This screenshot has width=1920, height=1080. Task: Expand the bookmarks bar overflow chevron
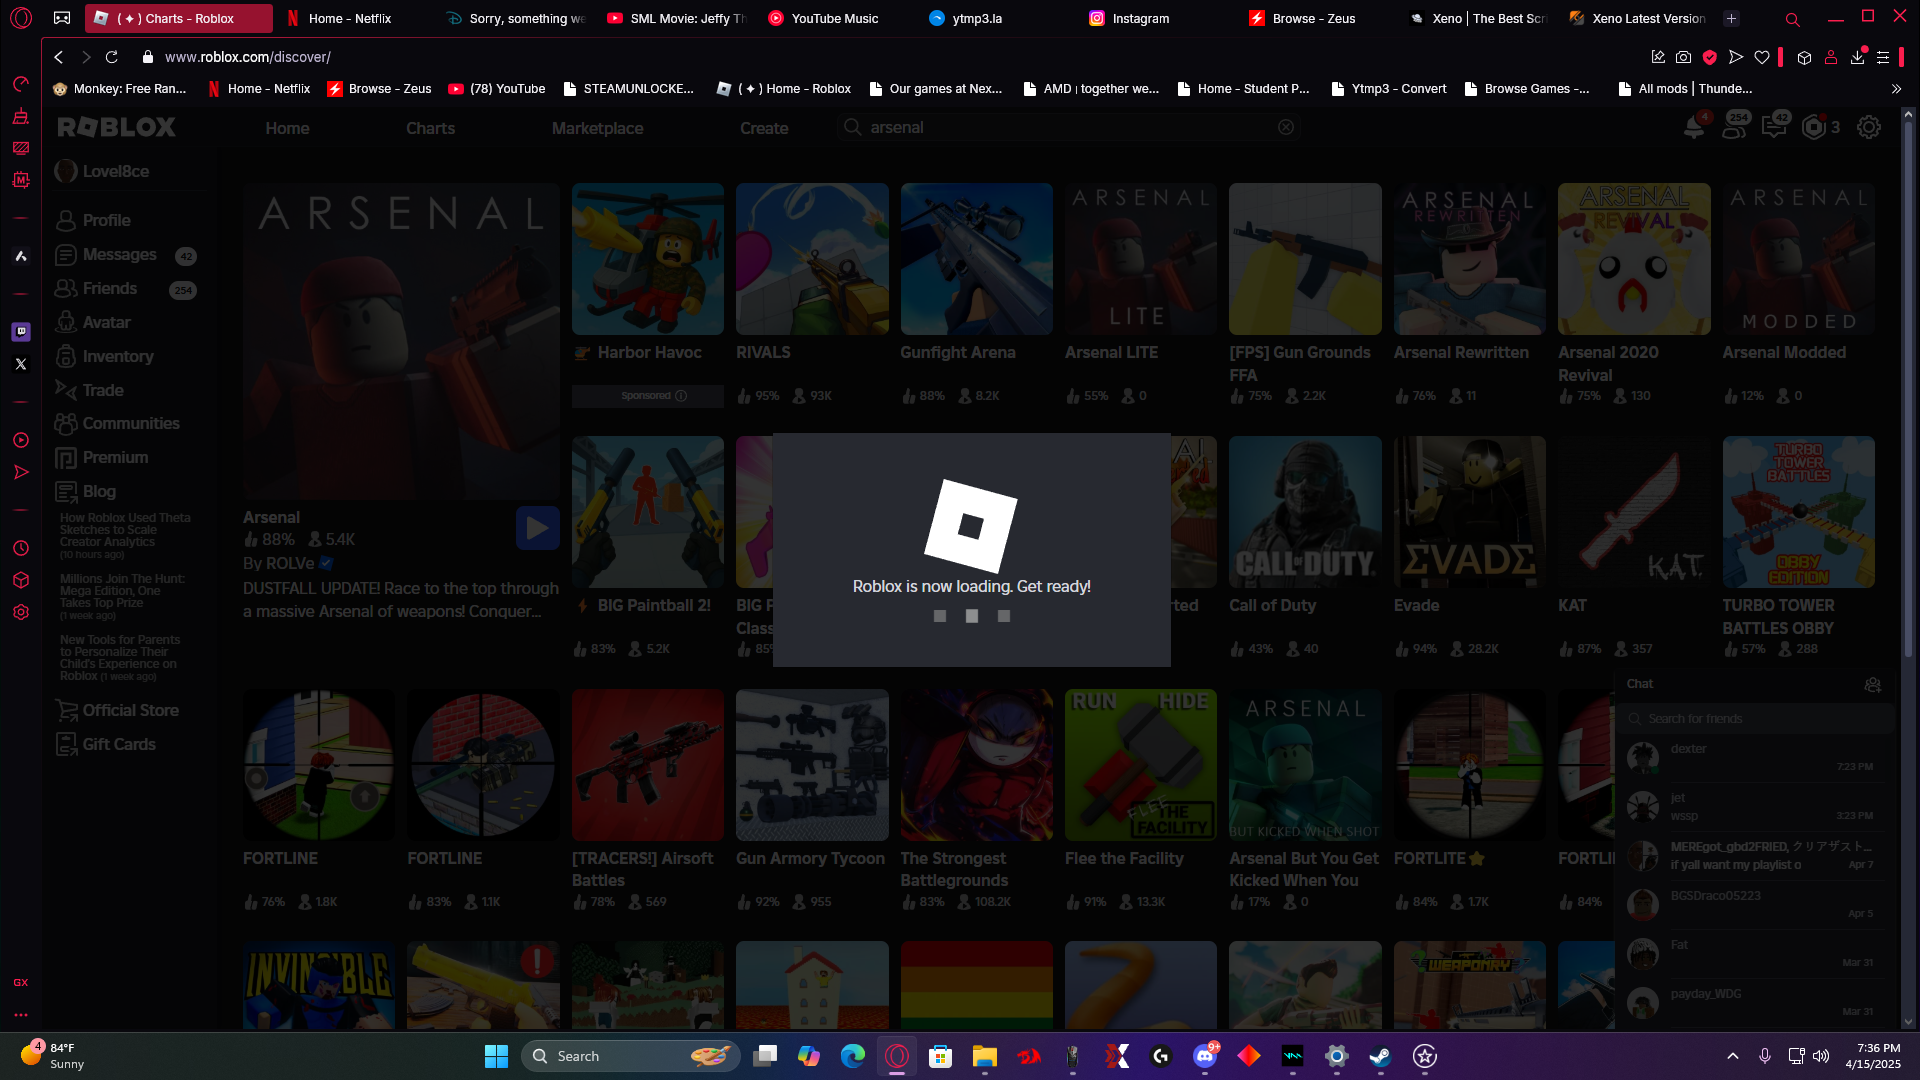pyautogui.click(x=1896, y=89)
